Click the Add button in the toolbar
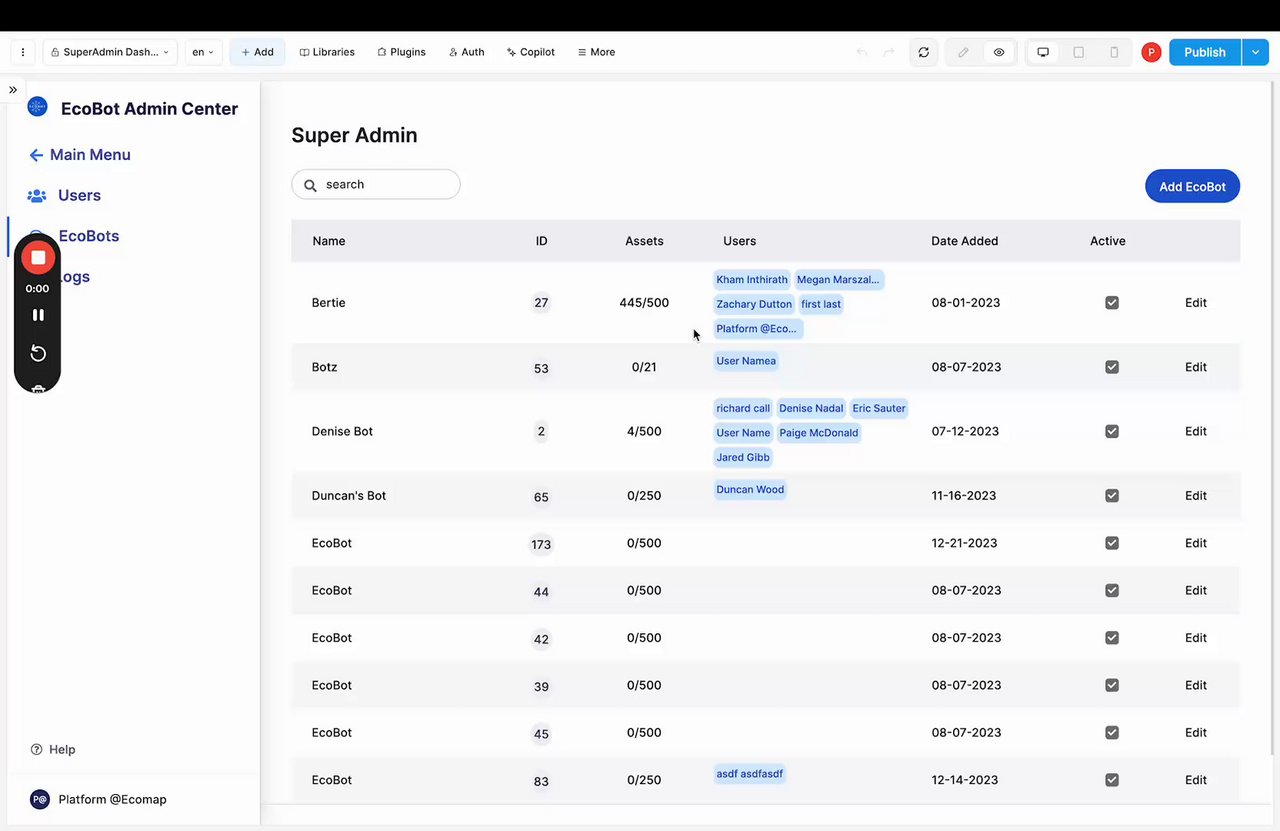The image size is (1280, 831). [x=257, y=52]
